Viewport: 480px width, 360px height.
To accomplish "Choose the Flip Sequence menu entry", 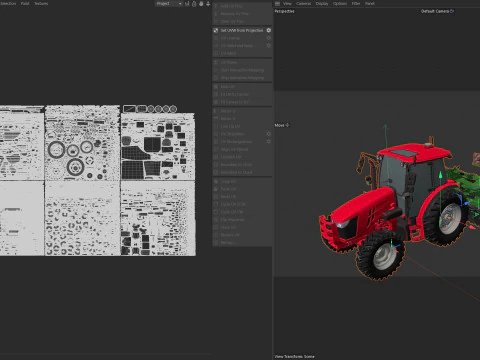I will pyautogui.click(x=242, y=220).
